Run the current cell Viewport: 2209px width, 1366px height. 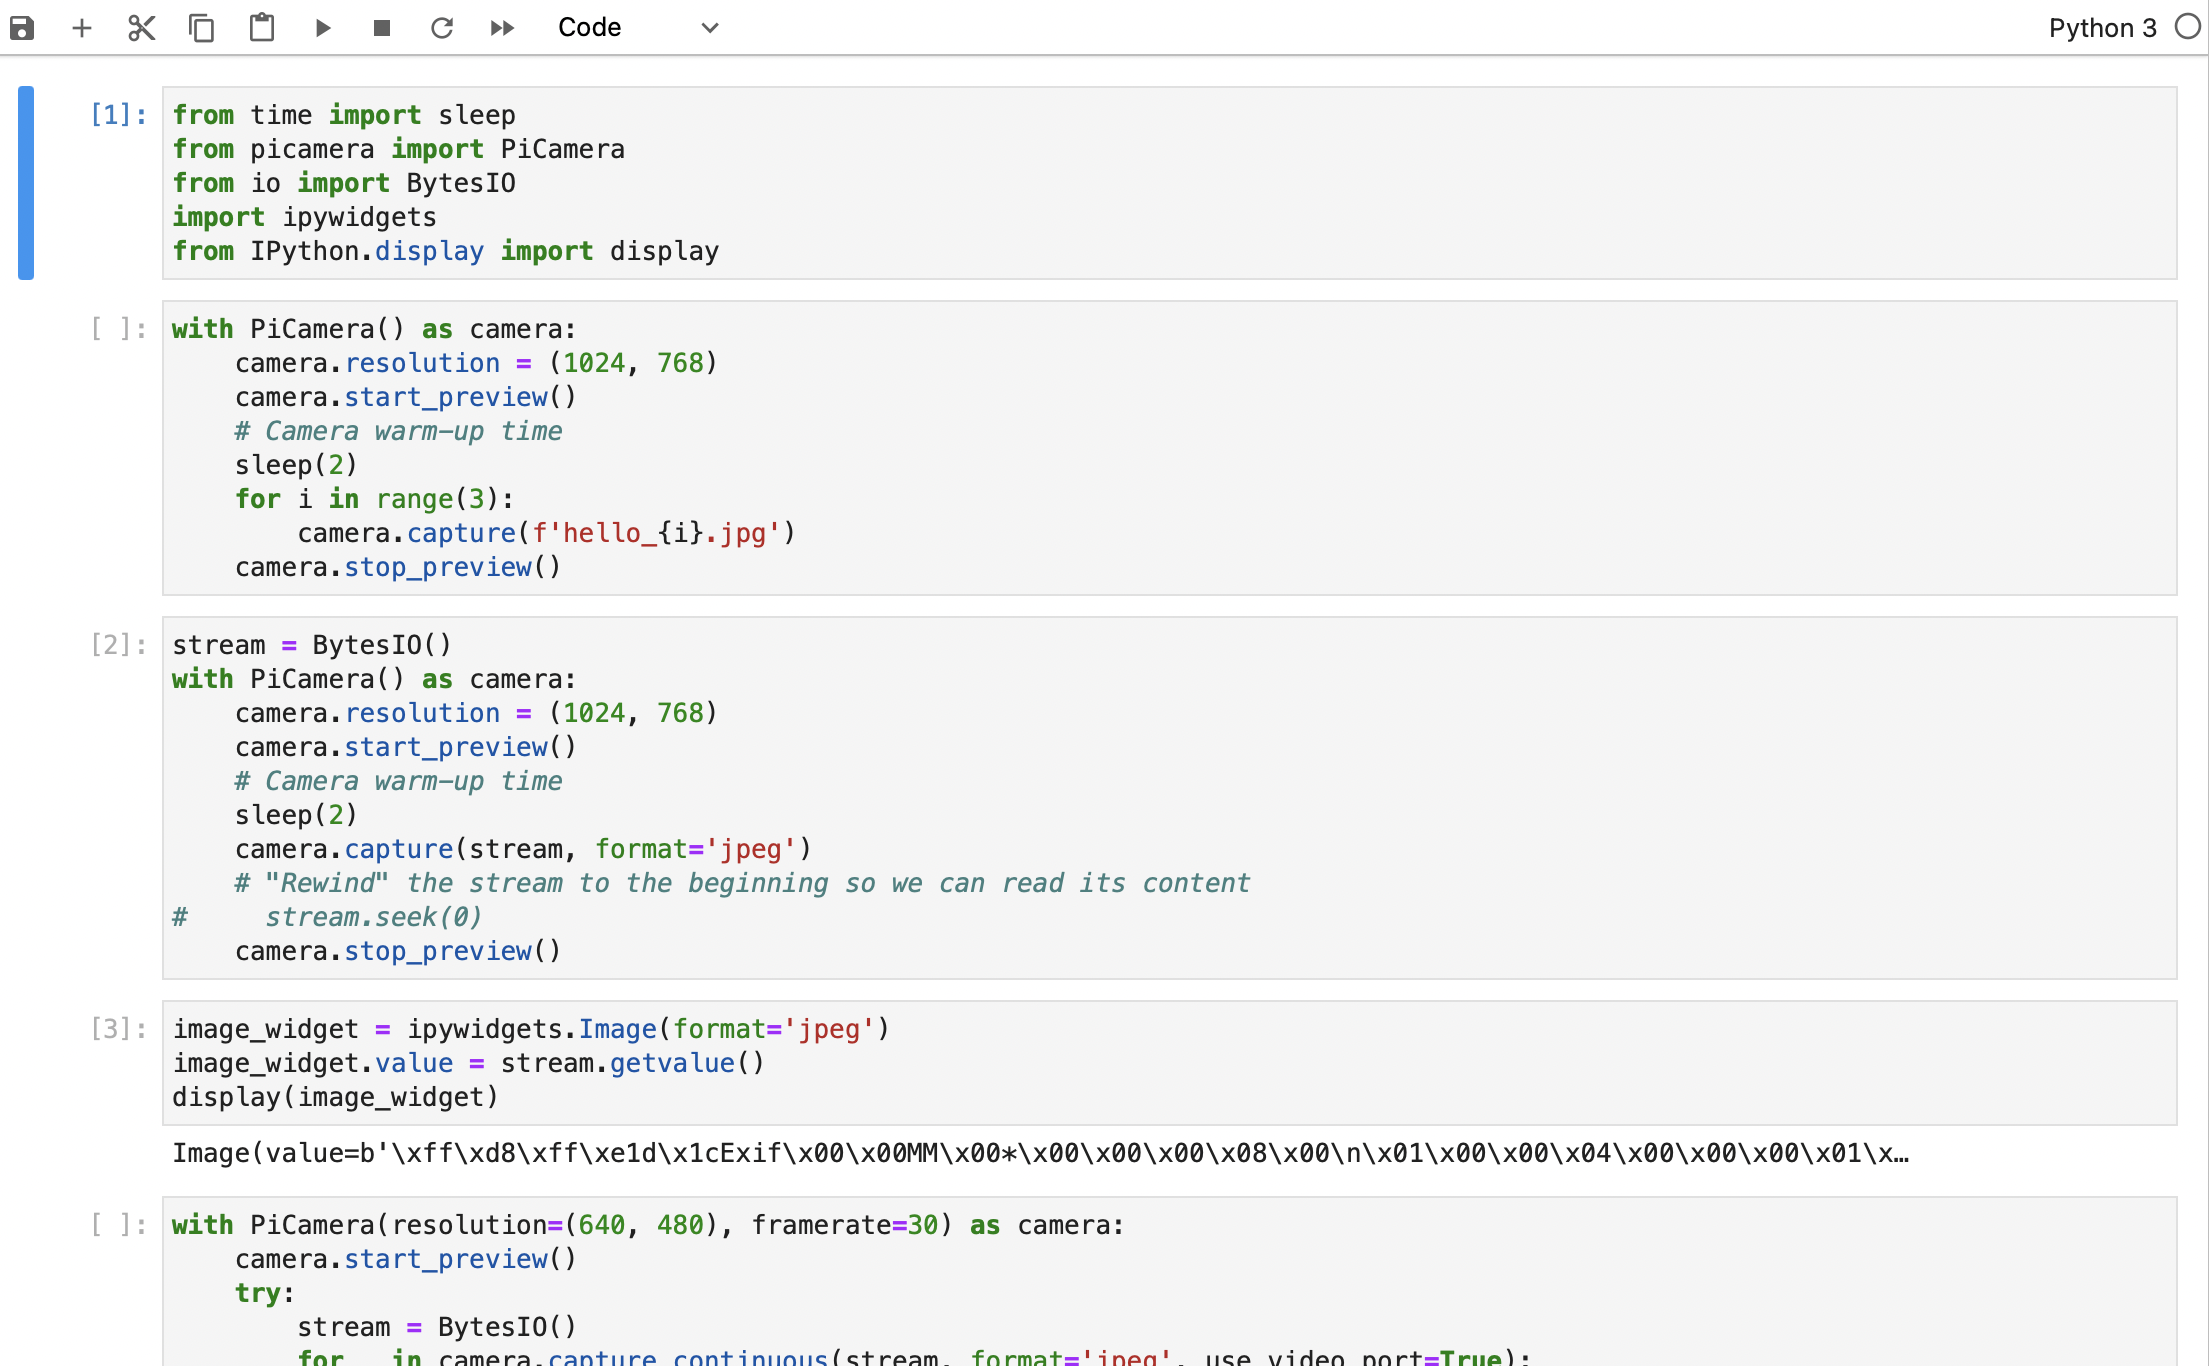click(x=322, y=28)
